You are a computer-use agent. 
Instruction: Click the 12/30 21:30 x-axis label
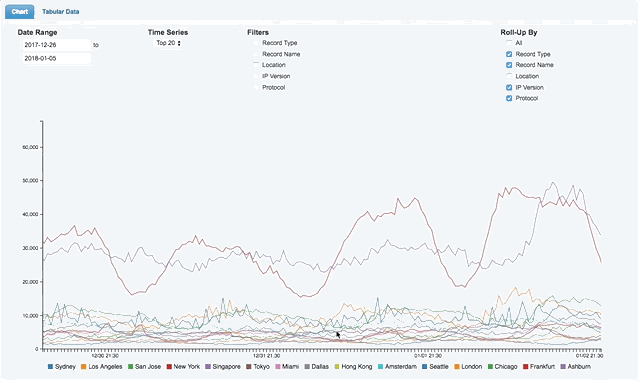click(x=105, y=356)
